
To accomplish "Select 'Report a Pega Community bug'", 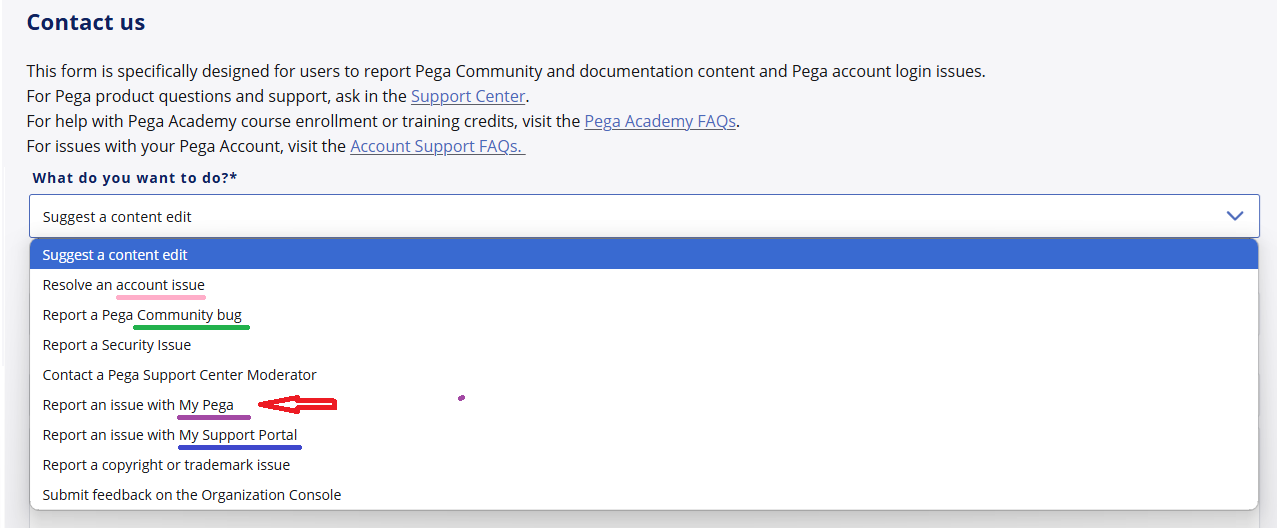I will point(142,315).
